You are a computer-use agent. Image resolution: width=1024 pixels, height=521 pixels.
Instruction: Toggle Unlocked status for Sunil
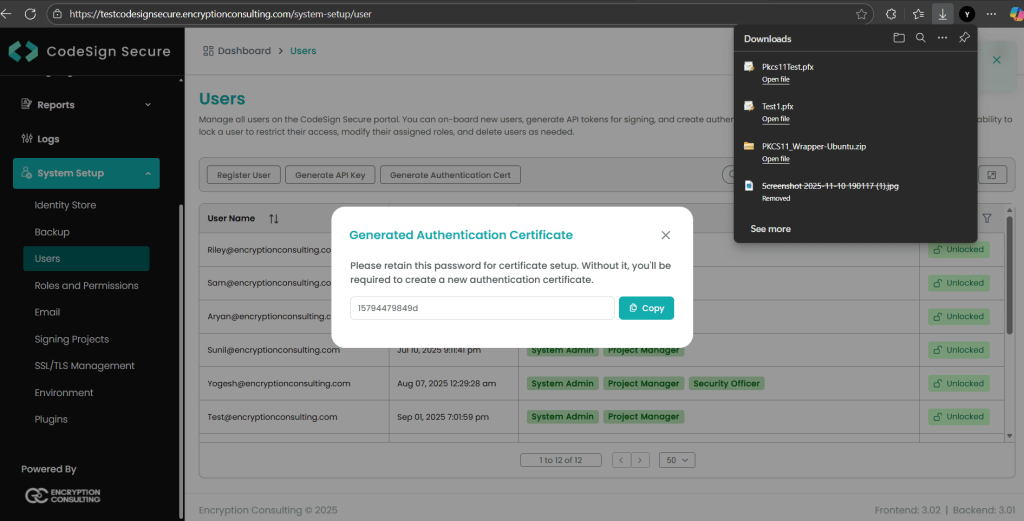click(x=959, y=350)
